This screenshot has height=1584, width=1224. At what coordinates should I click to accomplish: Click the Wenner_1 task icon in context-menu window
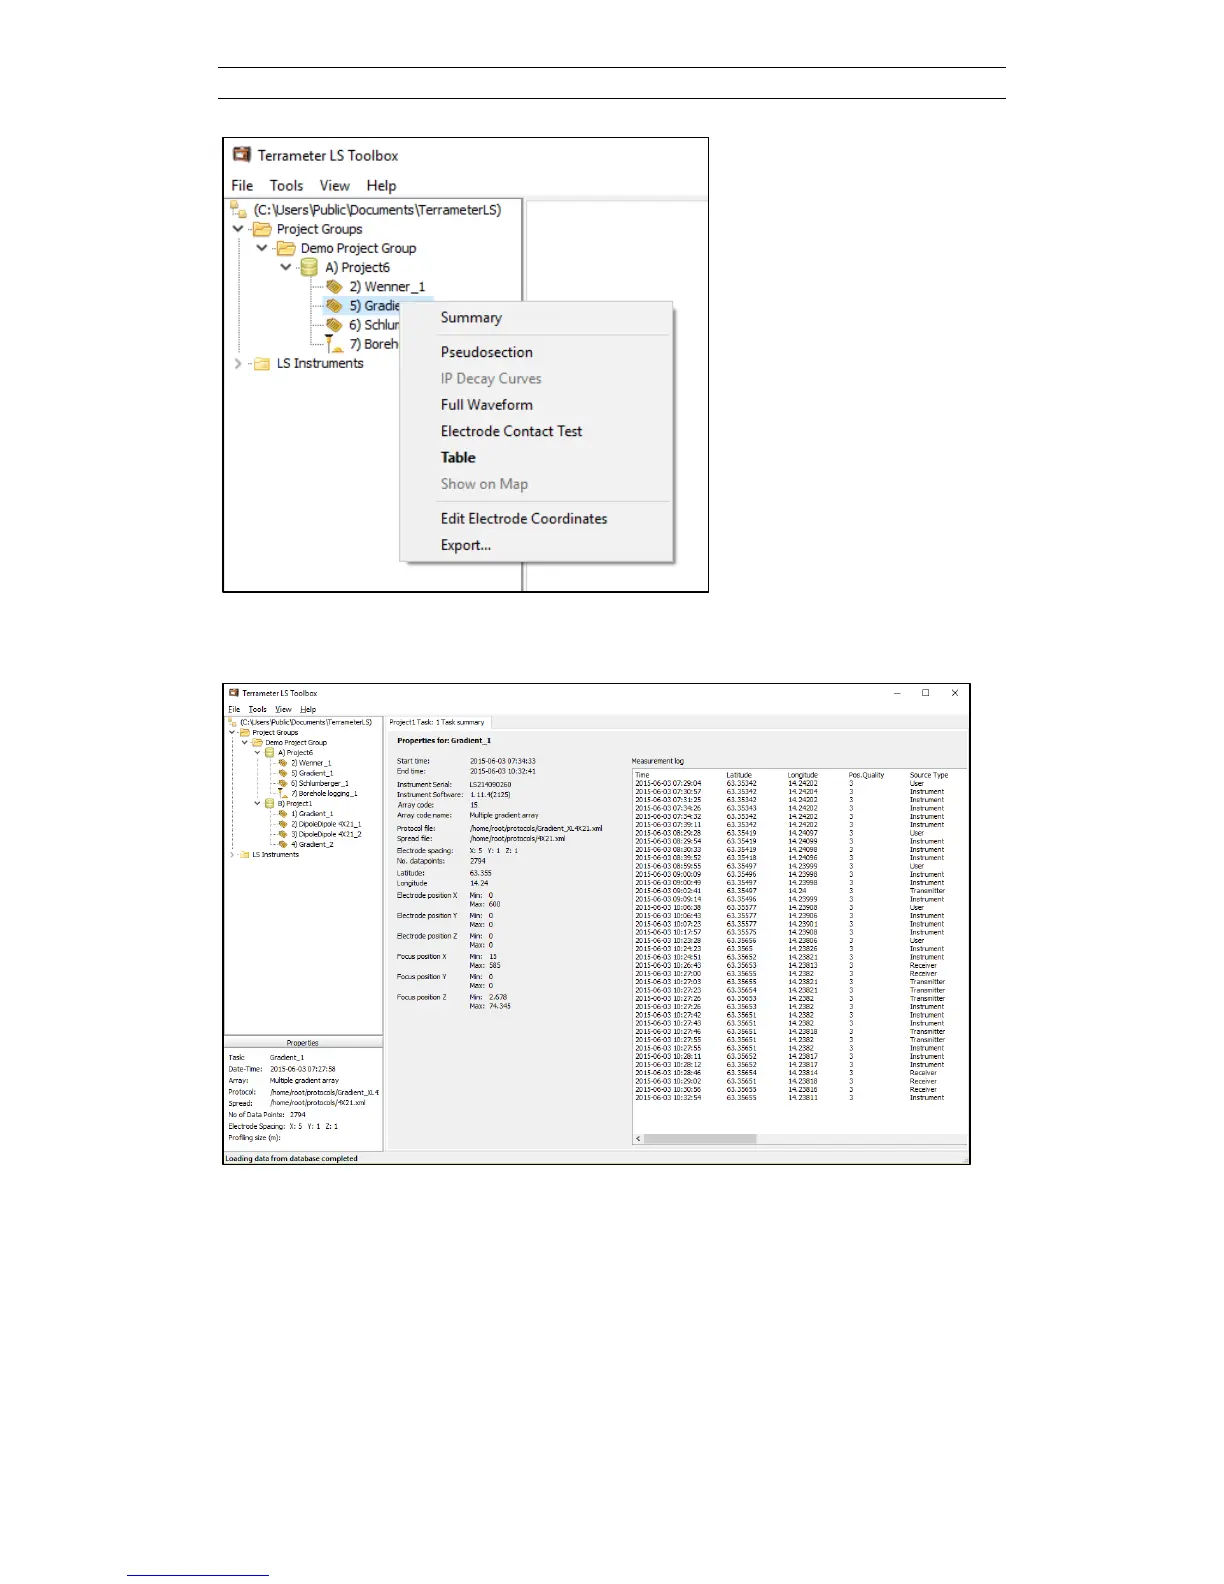pyautogui.click(x=335, y=287)
